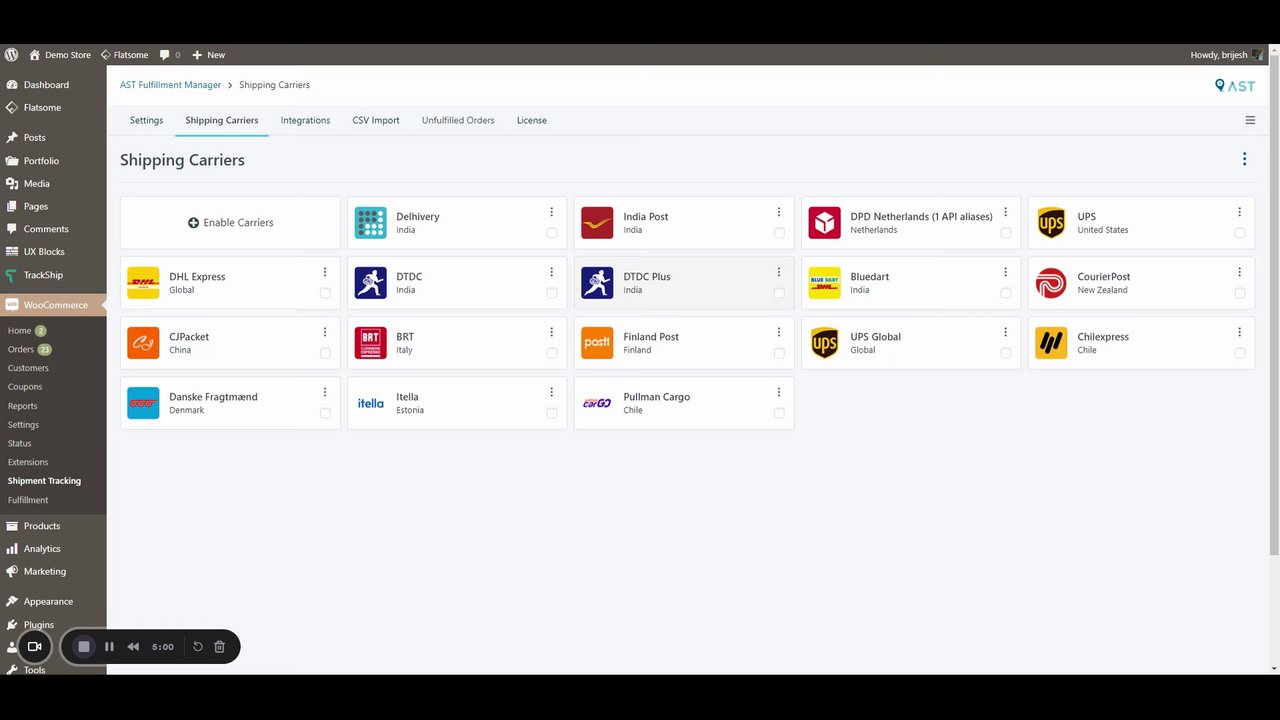This screenshot has width=1280, height=720.
Task: Click the Chilexpress logo
Action: [x=1051, y=343]
